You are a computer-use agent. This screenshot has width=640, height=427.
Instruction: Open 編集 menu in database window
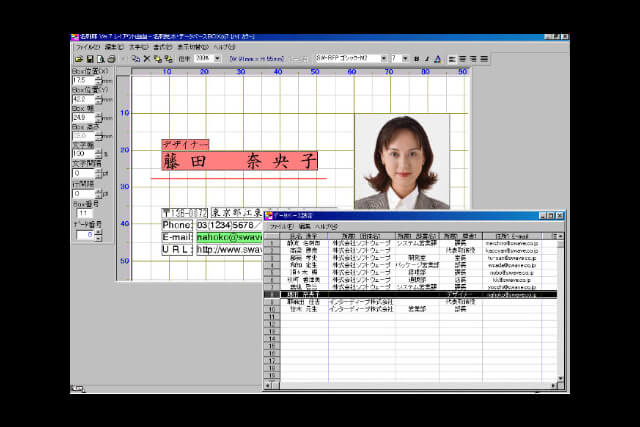(304, 226)
